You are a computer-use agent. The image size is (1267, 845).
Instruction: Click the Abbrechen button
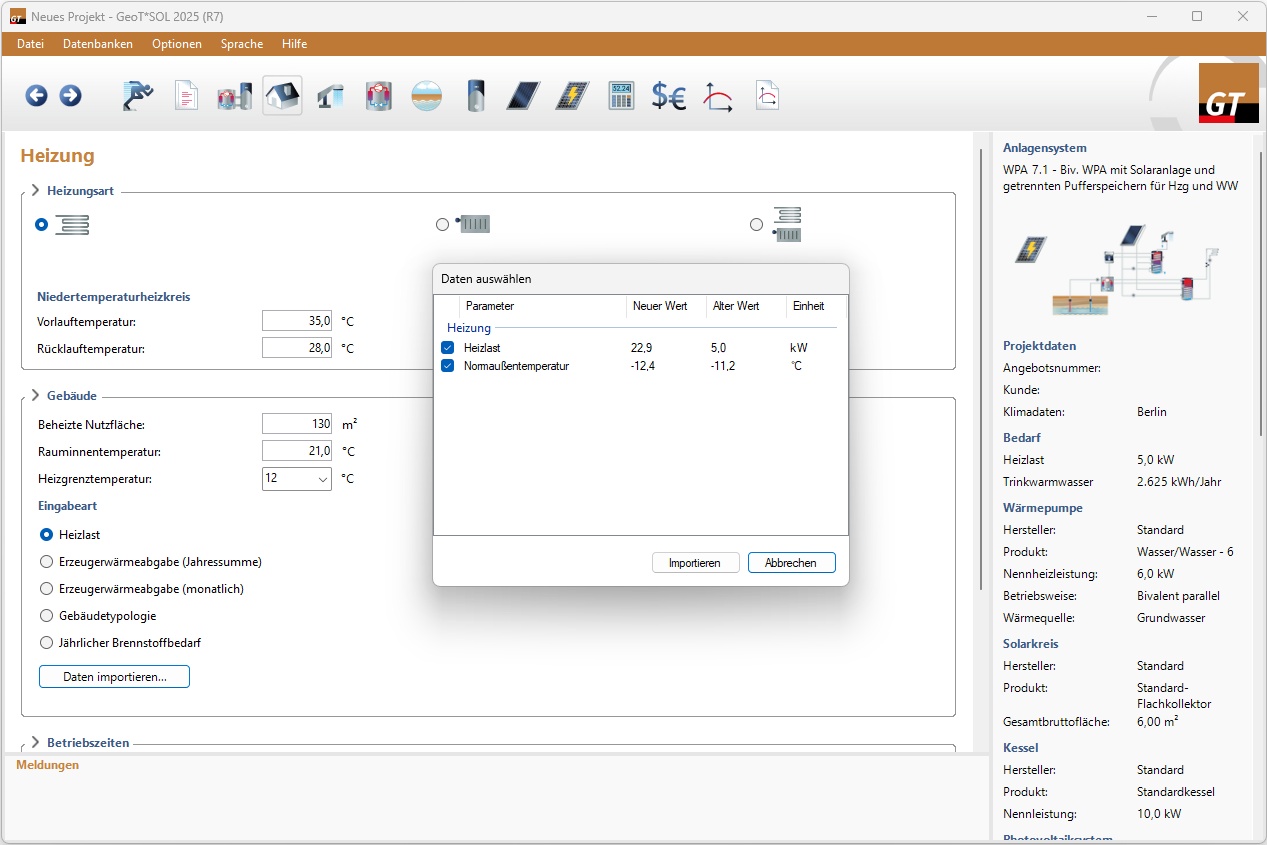click(791, 563)
